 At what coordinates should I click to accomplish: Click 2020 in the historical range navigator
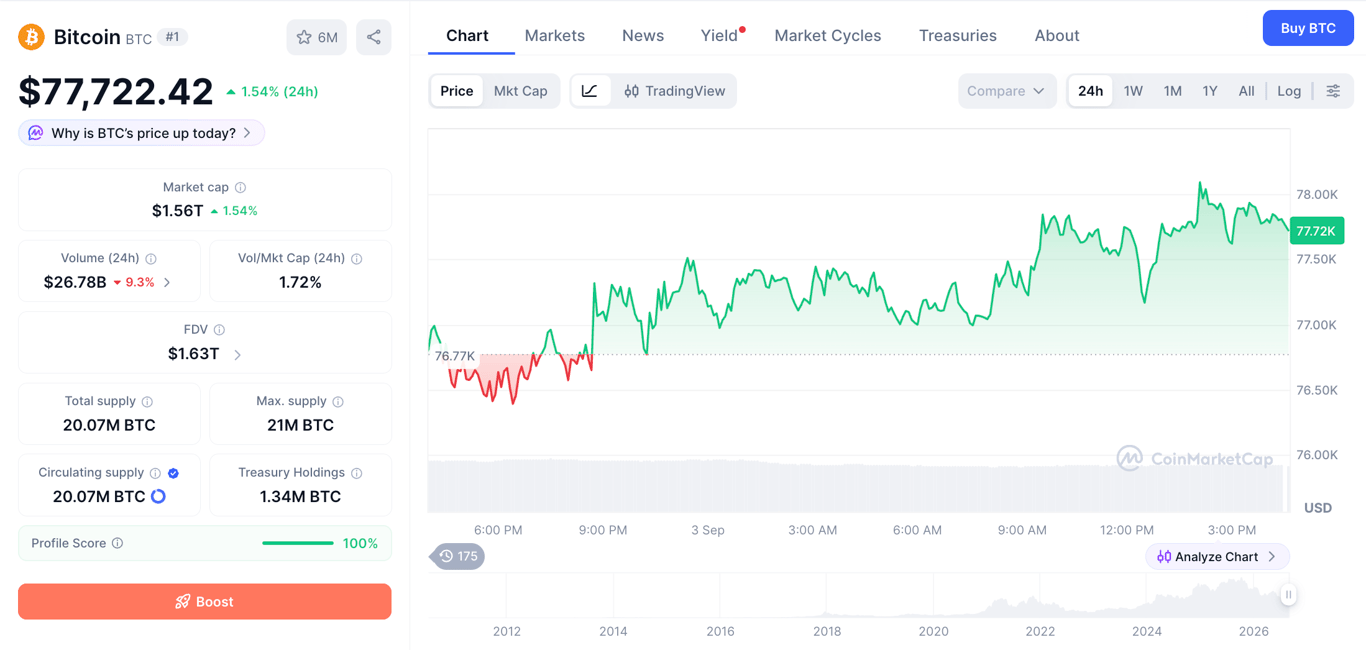pyautogui.click(x=933, y=631)
